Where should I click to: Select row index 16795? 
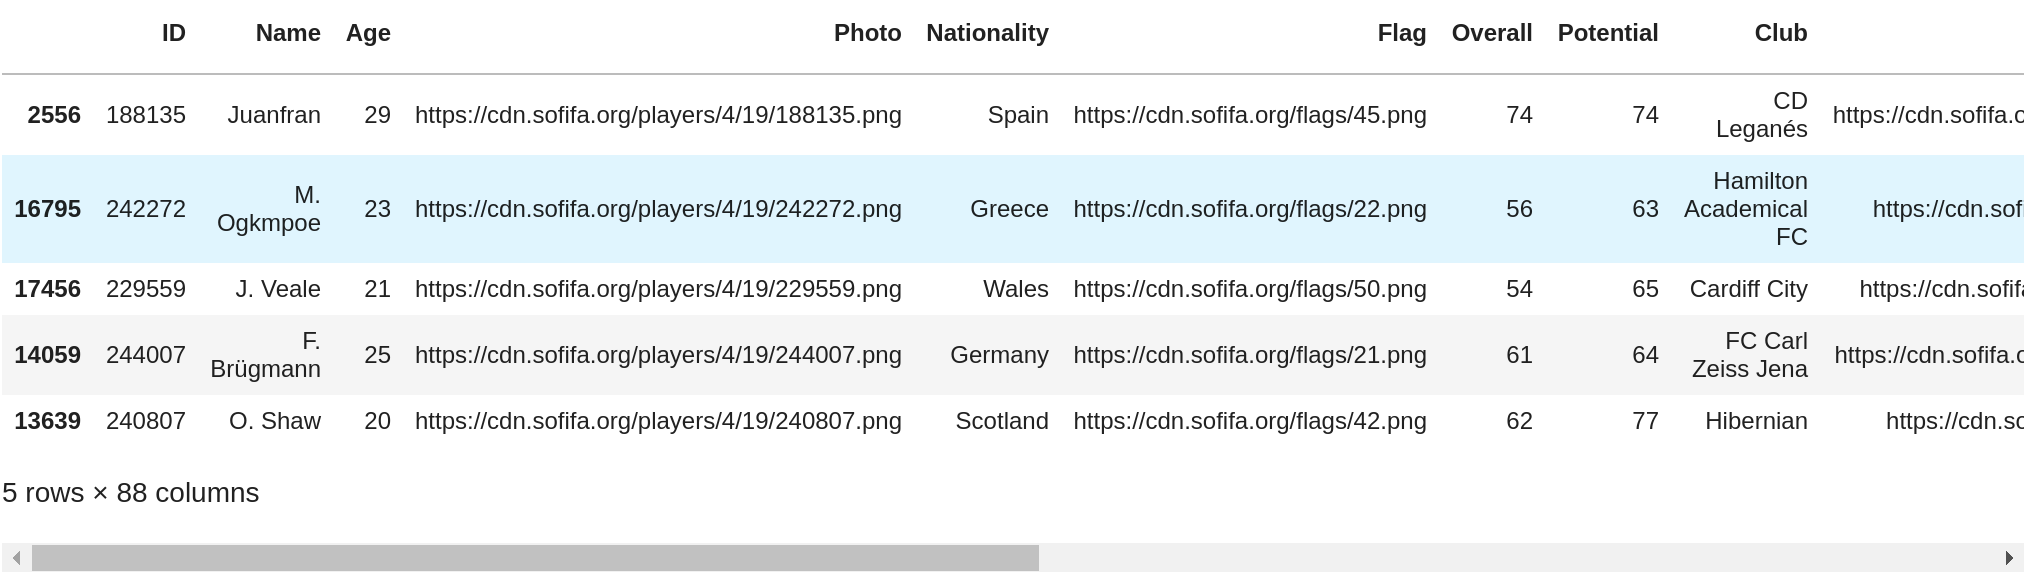pyautogui.click(x=47, y=209)
